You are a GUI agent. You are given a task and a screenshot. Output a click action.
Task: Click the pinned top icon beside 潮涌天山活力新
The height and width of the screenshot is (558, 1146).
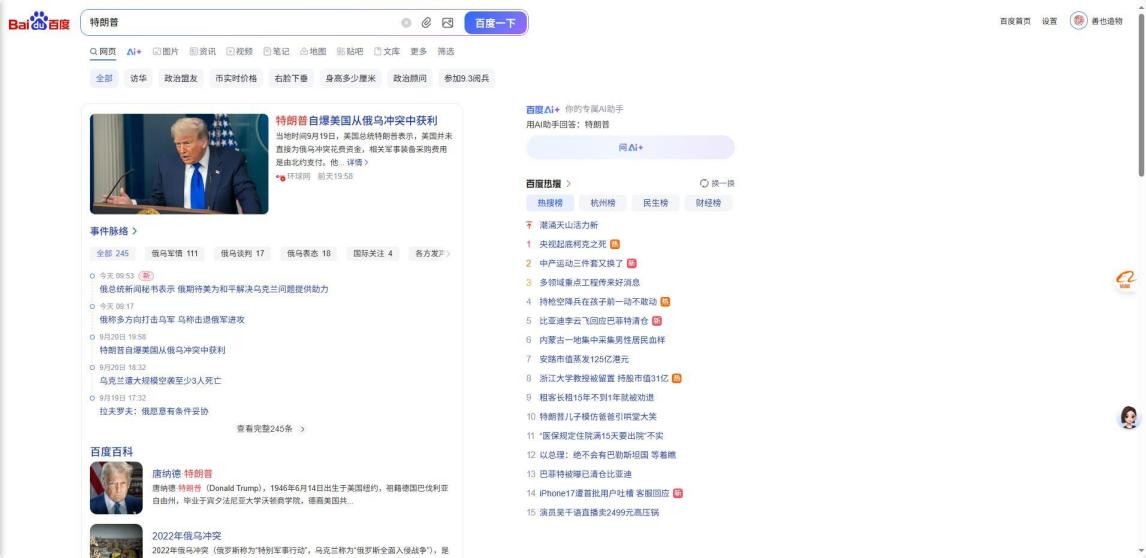point(529,225)
